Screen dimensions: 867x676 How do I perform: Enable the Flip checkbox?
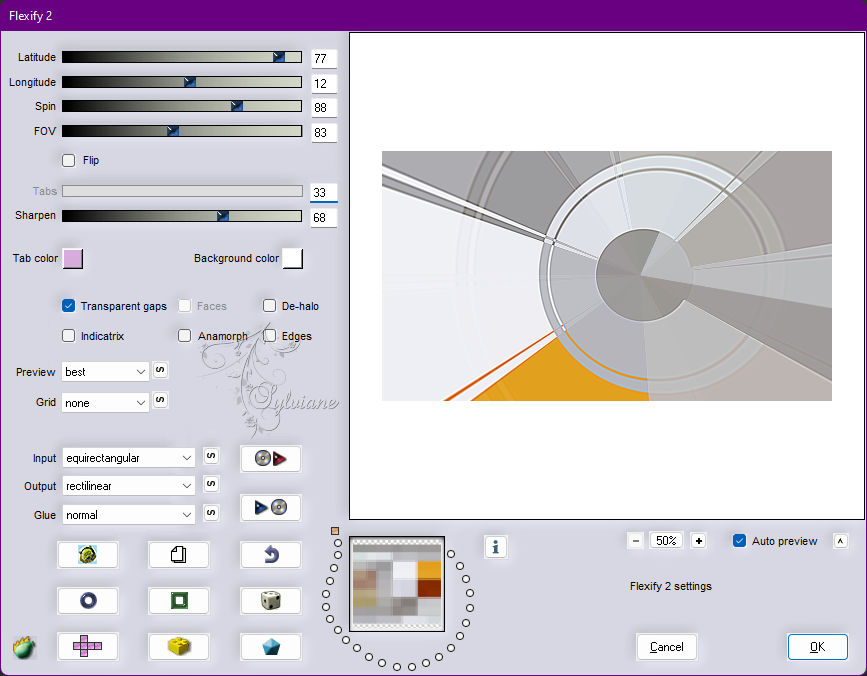(x=69, y=160)
